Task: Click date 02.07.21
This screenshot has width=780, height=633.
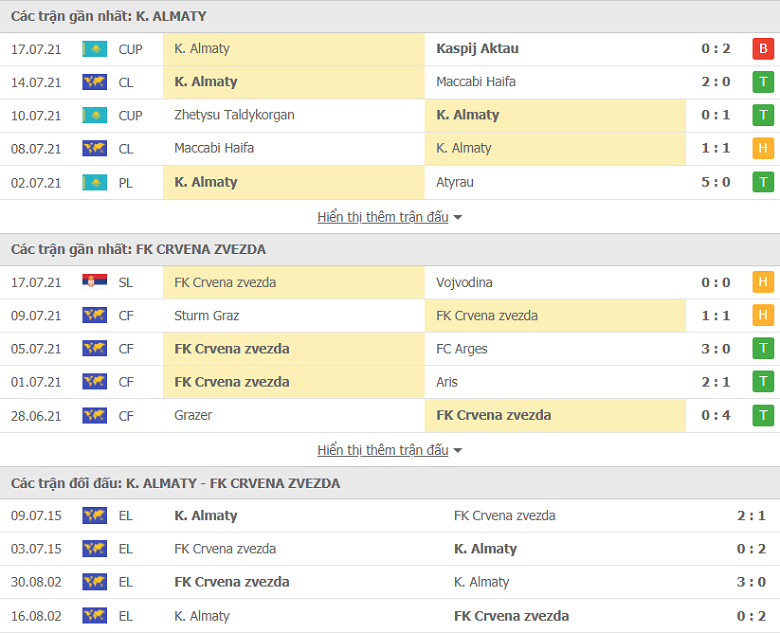Action: 36,183
